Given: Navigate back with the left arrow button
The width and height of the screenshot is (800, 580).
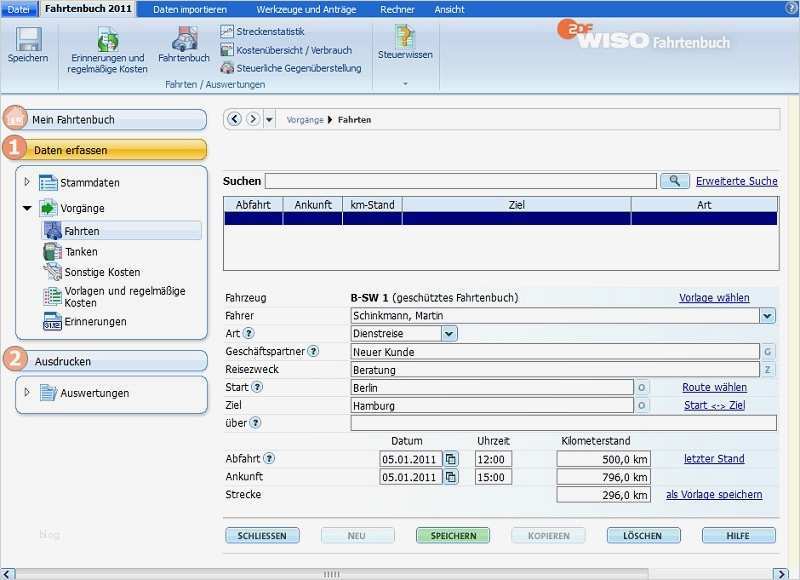Looking at the screenshot, I should pos(234,119).
